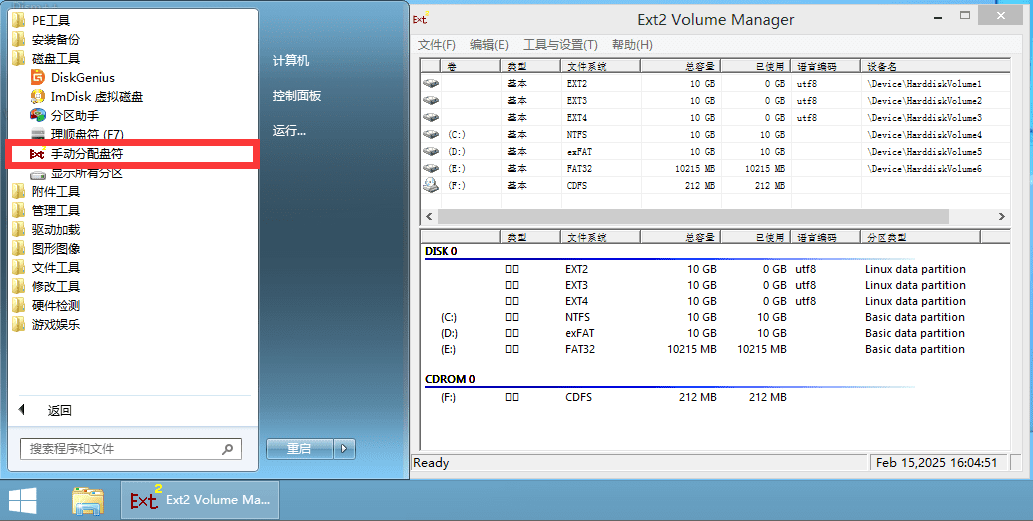
Task: Click the horizontal scrollbar thumb in volume list
Action: point(693,217)
